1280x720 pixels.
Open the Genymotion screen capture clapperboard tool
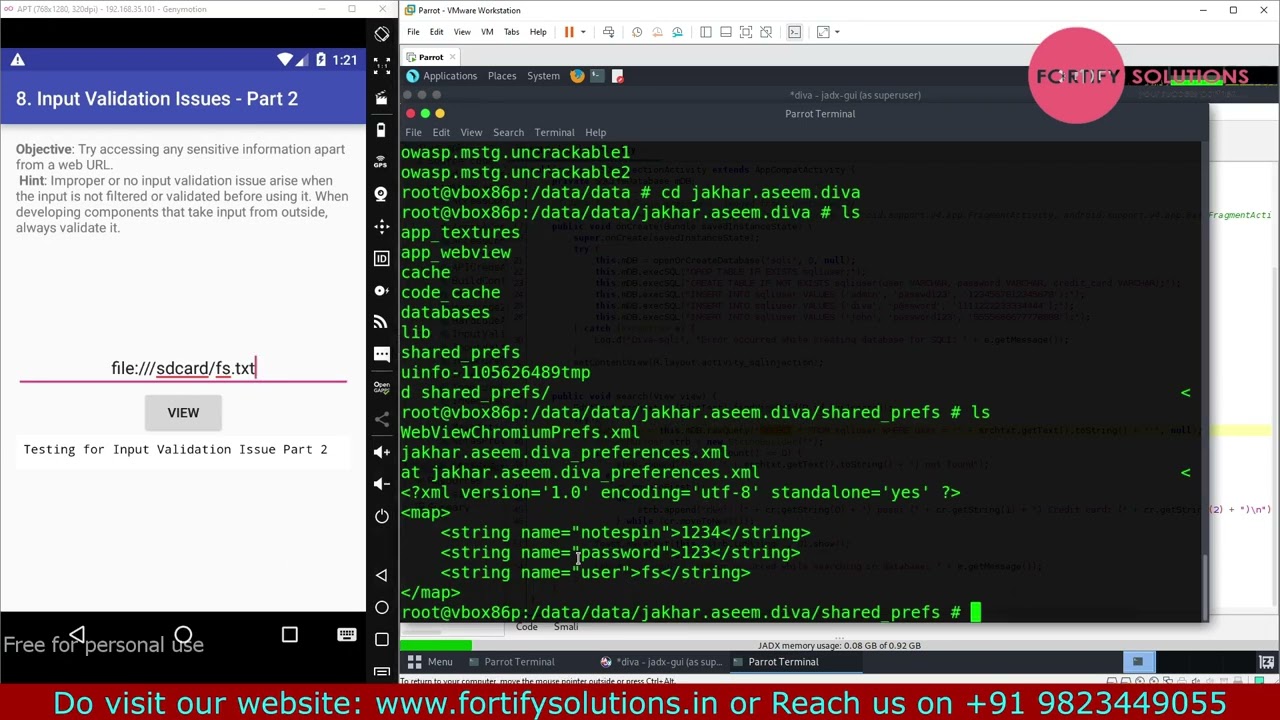pos(382,98)
